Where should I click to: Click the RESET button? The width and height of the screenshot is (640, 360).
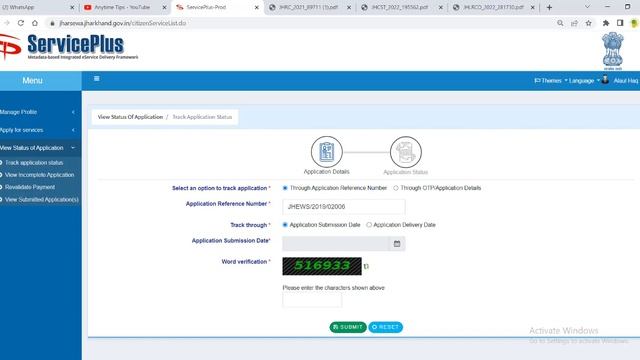click(386, 327)
